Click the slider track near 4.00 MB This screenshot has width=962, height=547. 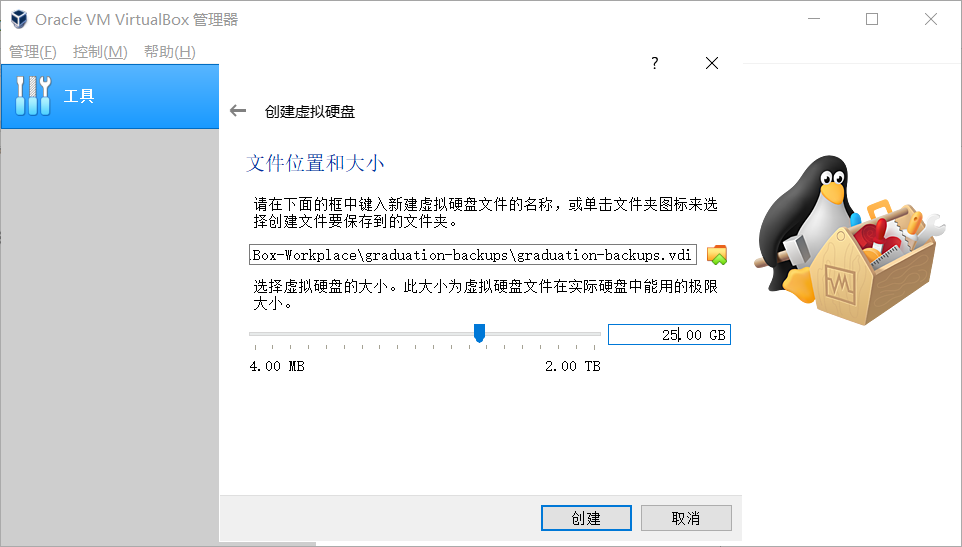coord(258,334)
